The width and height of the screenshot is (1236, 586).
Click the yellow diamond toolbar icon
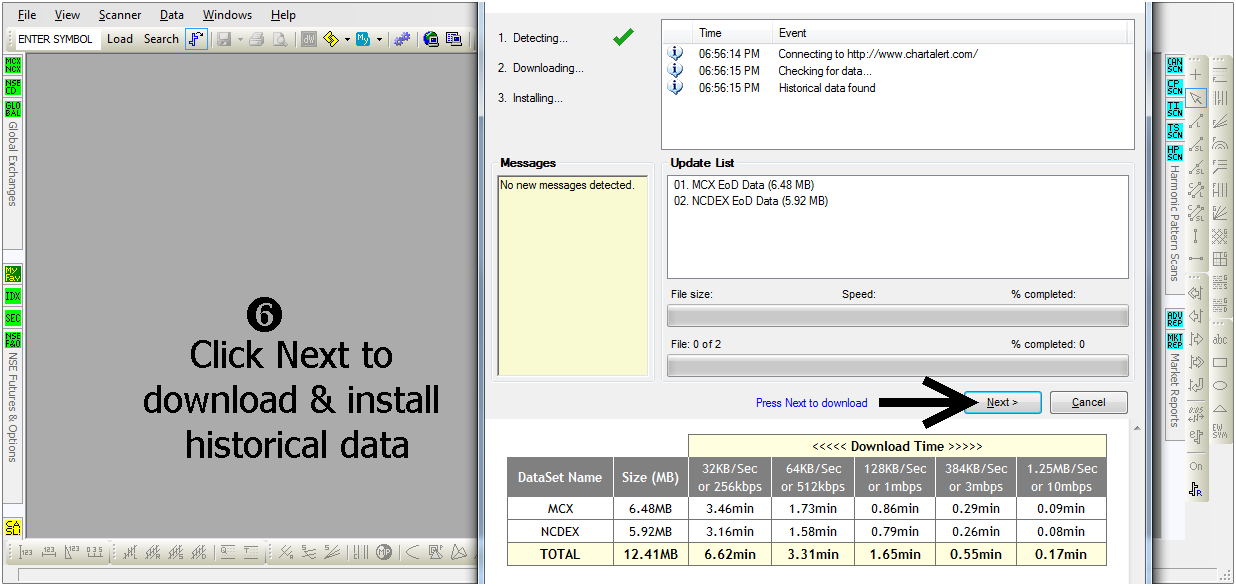331,39
